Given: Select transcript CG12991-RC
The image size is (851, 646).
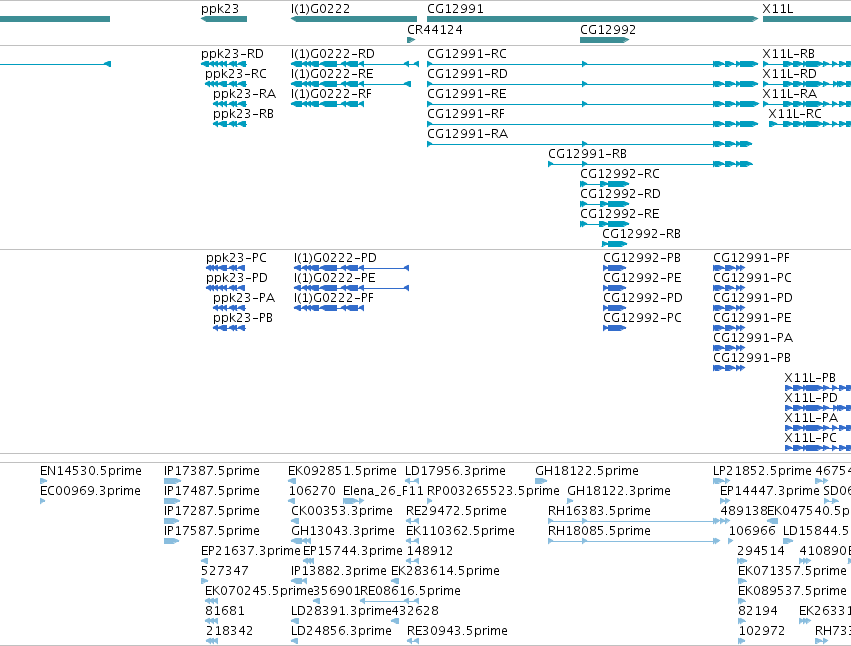Looking at the screenshot, I should tap(467, 54).
